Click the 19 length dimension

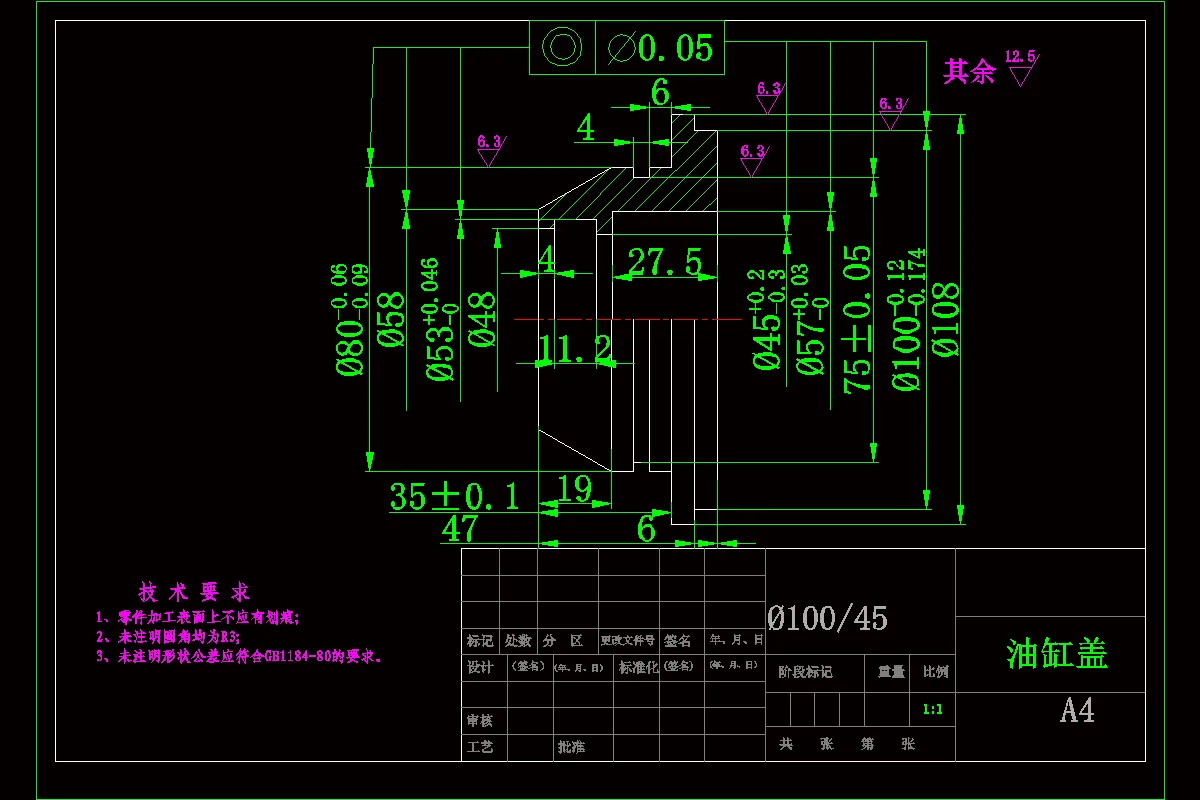(574, 489)
